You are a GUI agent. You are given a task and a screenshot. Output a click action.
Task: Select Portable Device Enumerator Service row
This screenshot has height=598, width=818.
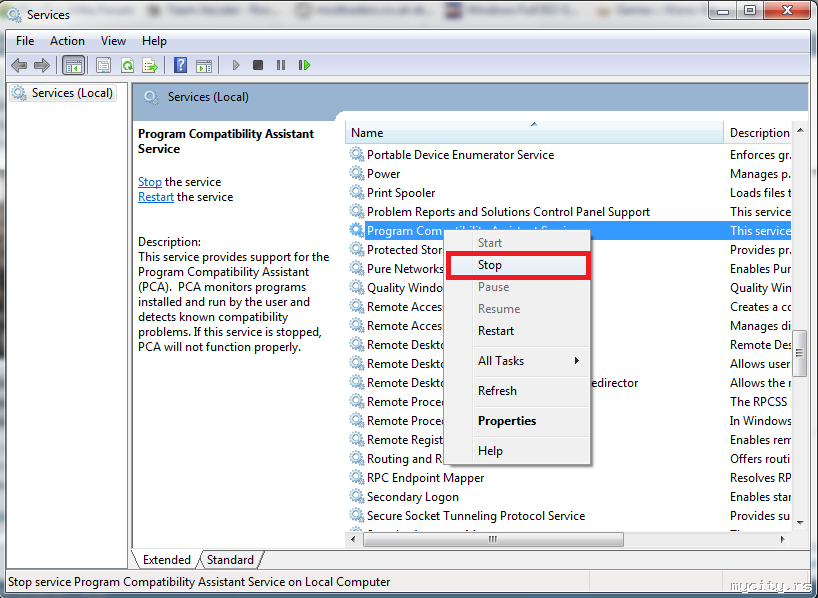click(x=570, y=154)
